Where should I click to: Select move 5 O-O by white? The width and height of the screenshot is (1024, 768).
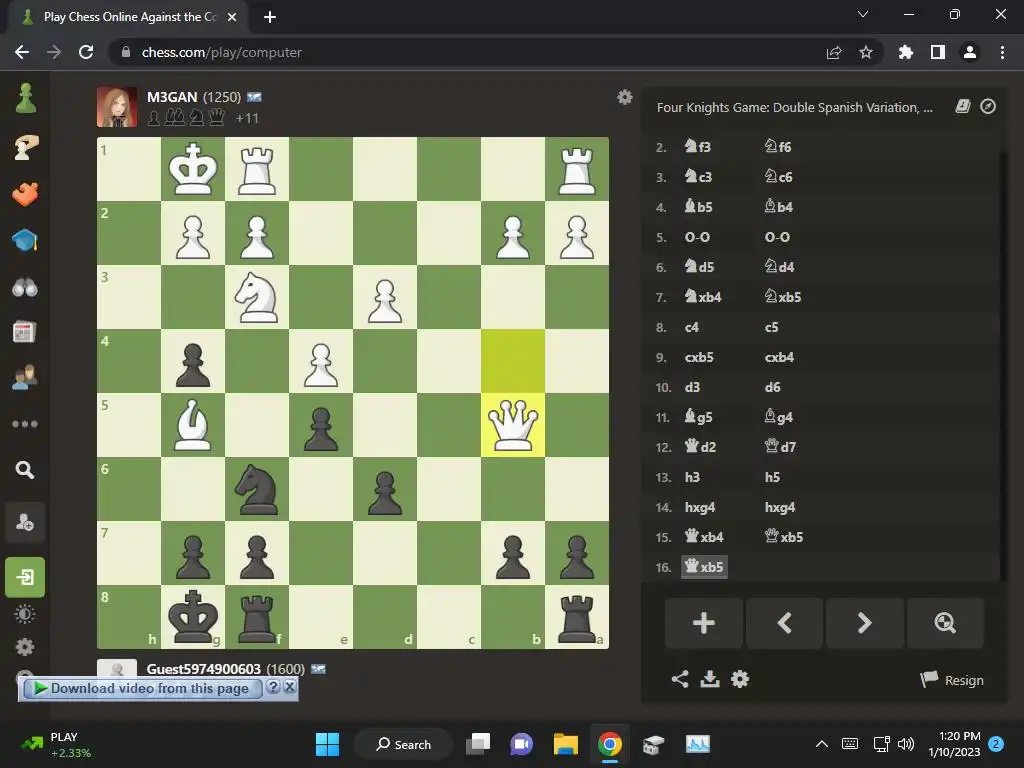point(697,237)
